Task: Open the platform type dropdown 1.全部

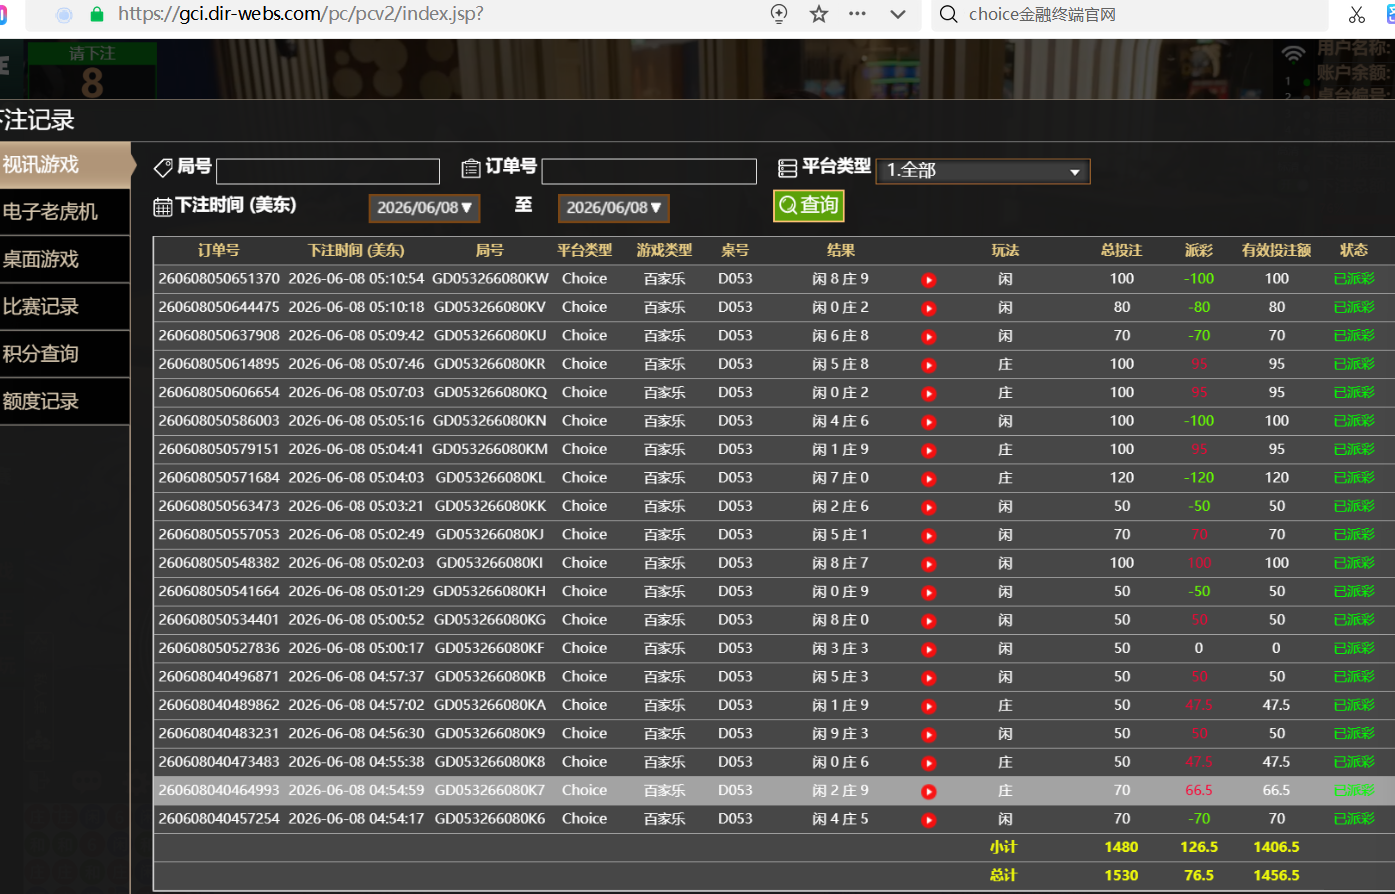Action: tap(983, 171)
